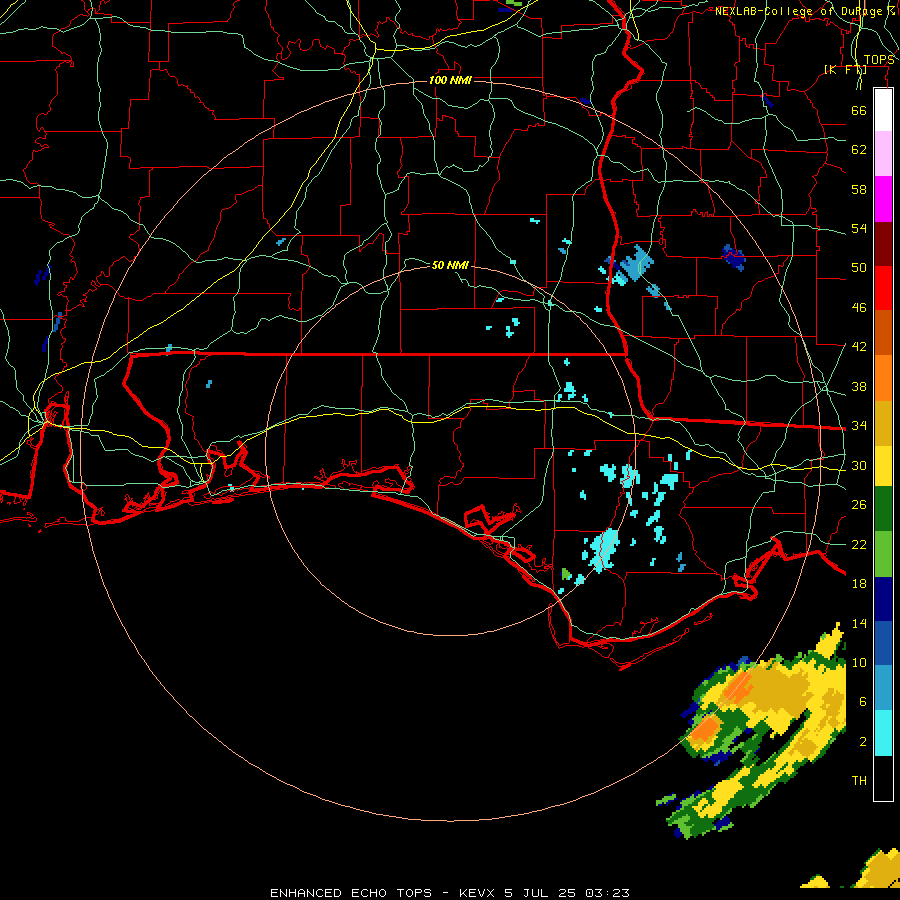This screenshot has width=900, height=900.
Task: Click the navy blue legend swatch
Action: tap(883, 599)
